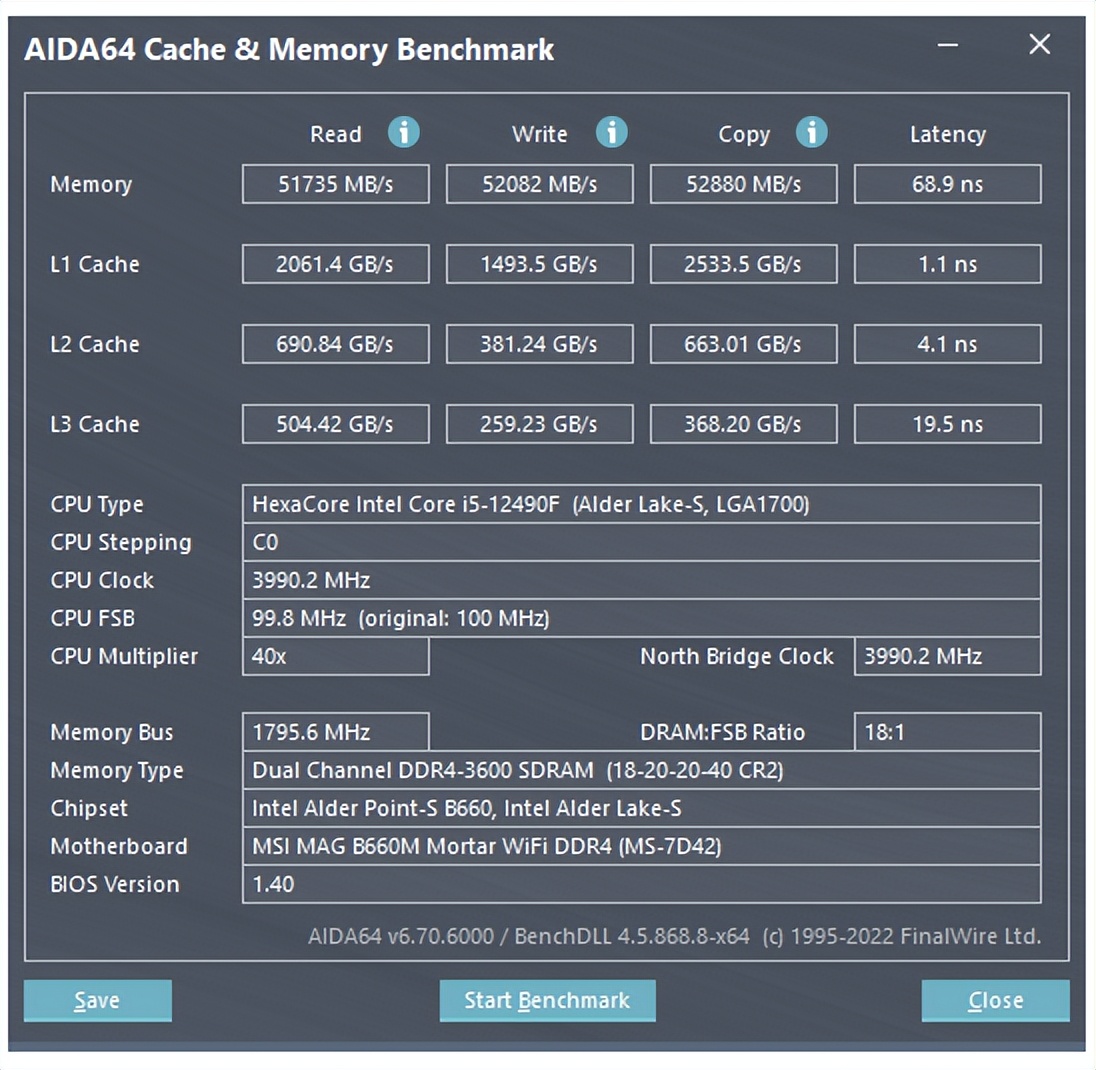Click the L2 Cache Write value
The image size is (1096, 1070).
point(539,344)
